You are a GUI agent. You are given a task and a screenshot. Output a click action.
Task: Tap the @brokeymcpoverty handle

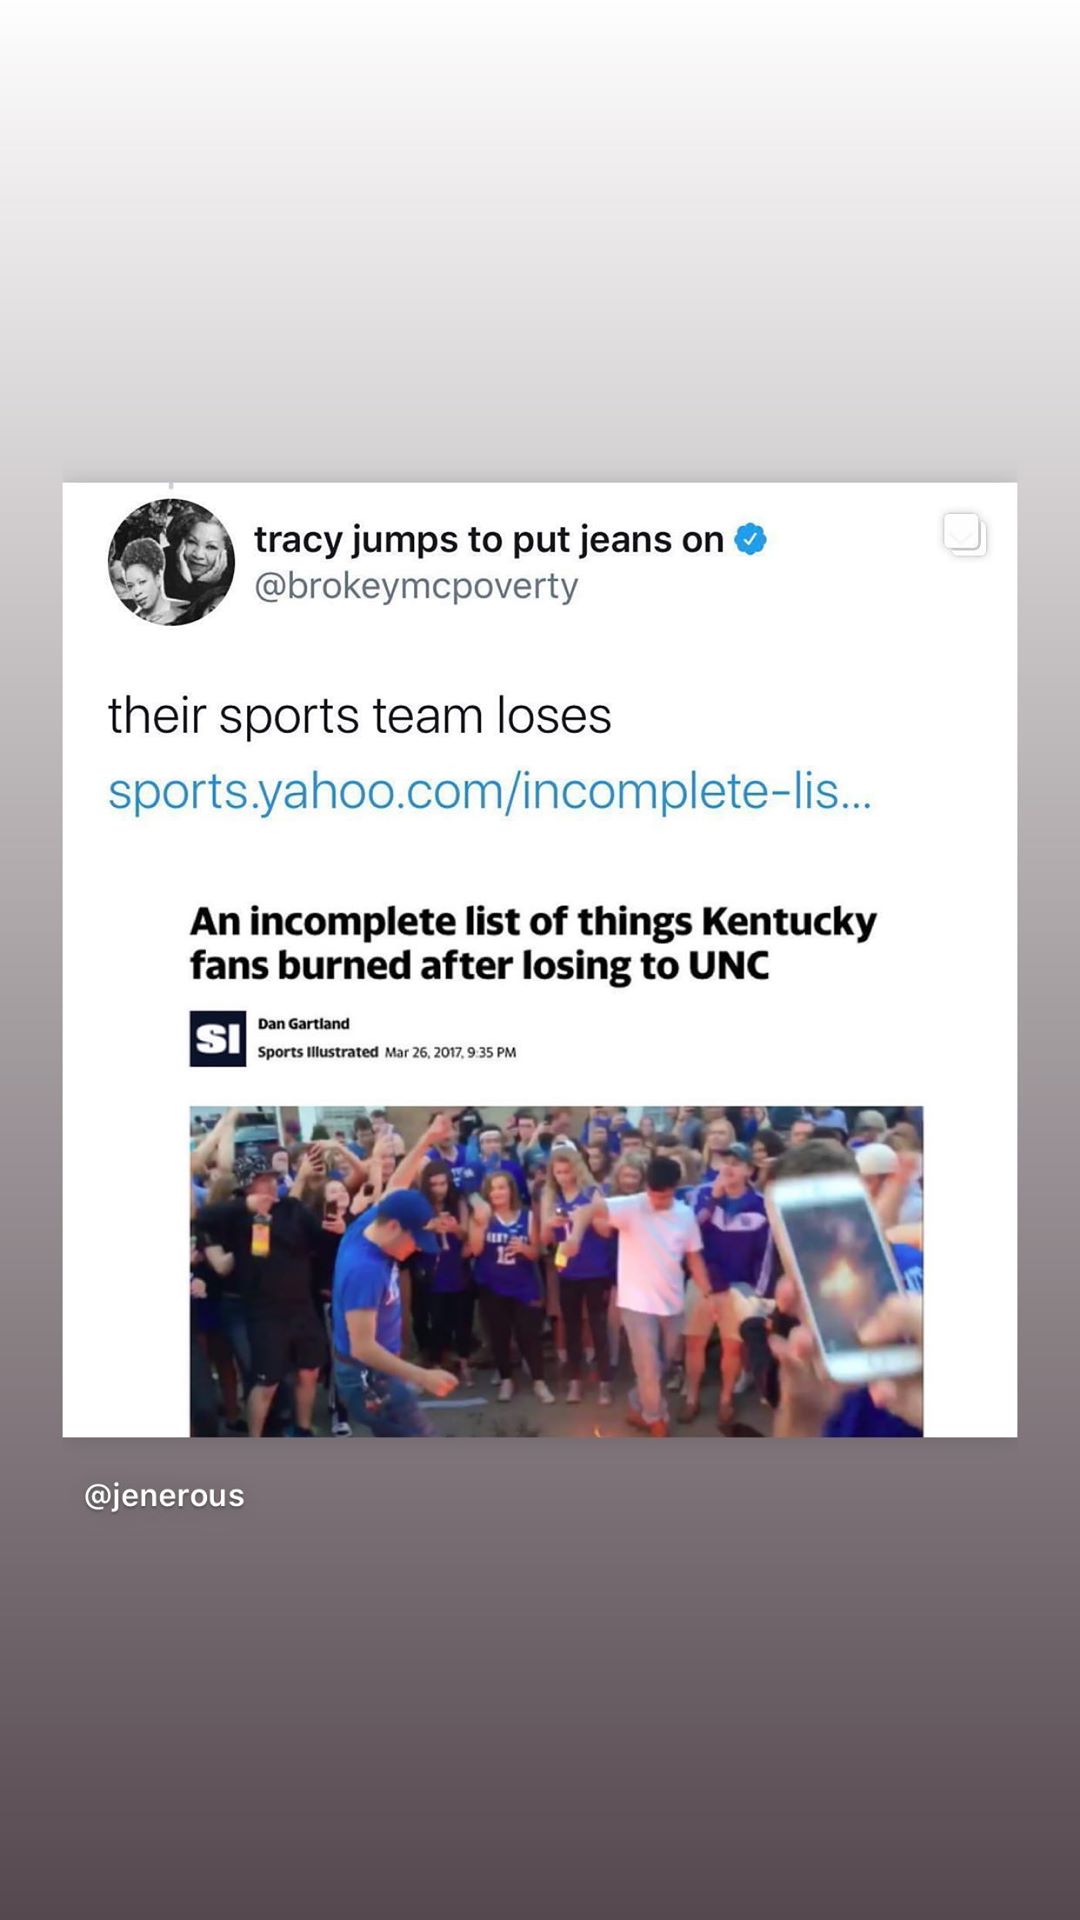416,586
